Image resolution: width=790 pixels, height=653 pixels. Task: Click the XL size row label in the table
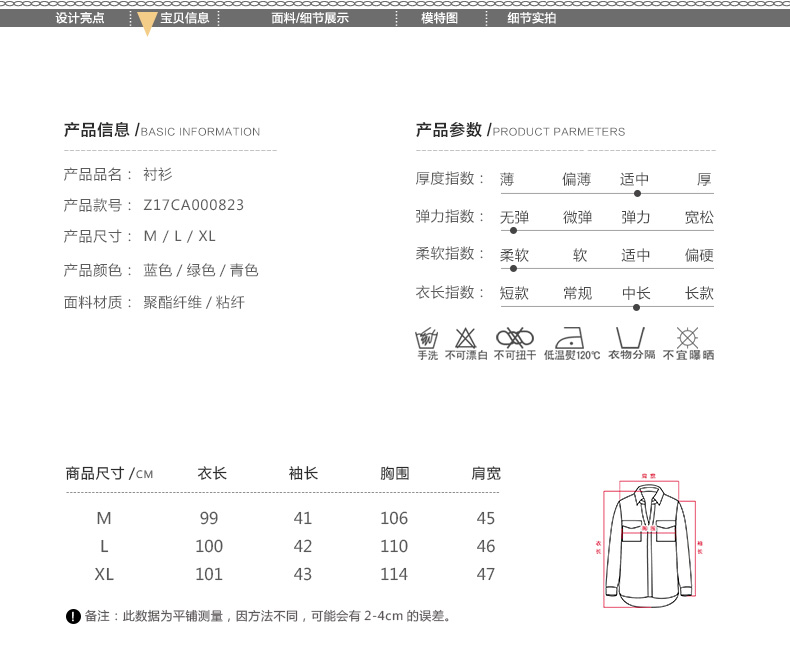click(104, 574)
